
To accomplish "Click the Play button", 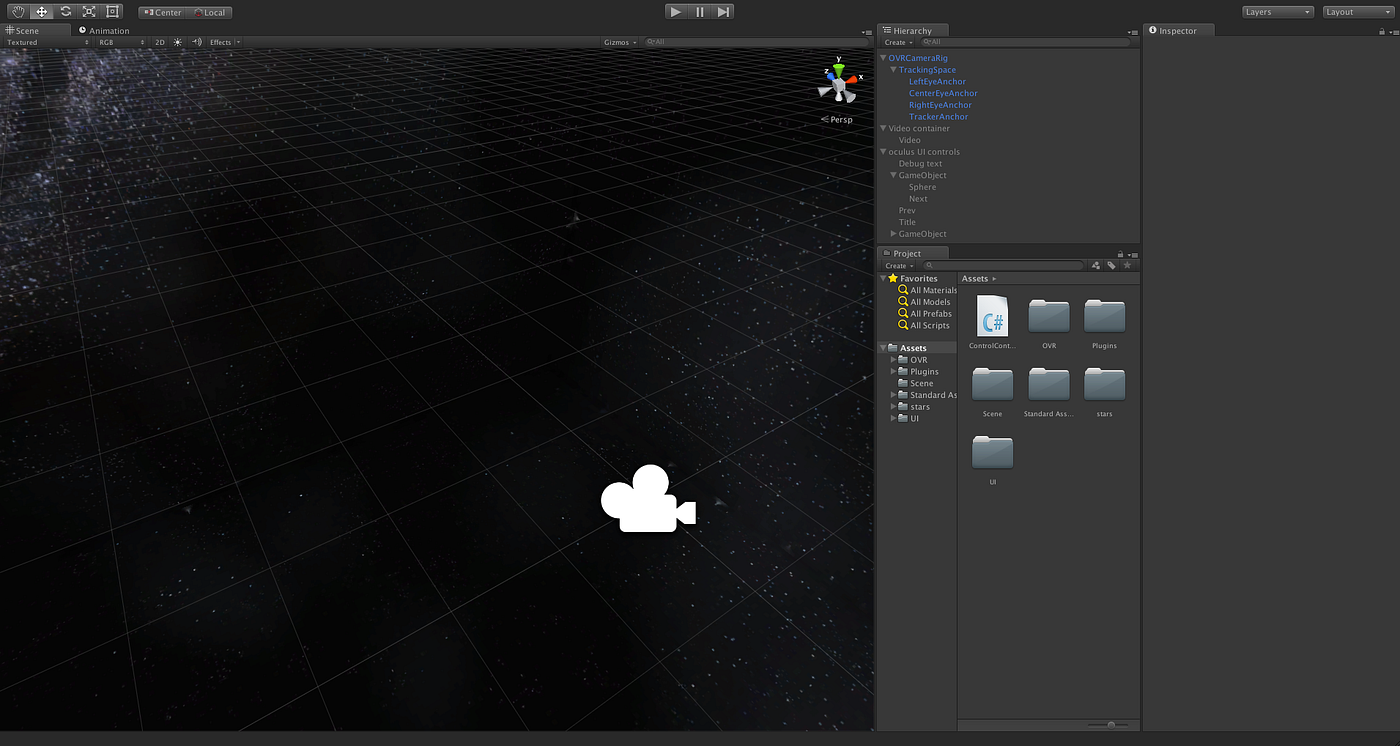I will click(676, 12).
